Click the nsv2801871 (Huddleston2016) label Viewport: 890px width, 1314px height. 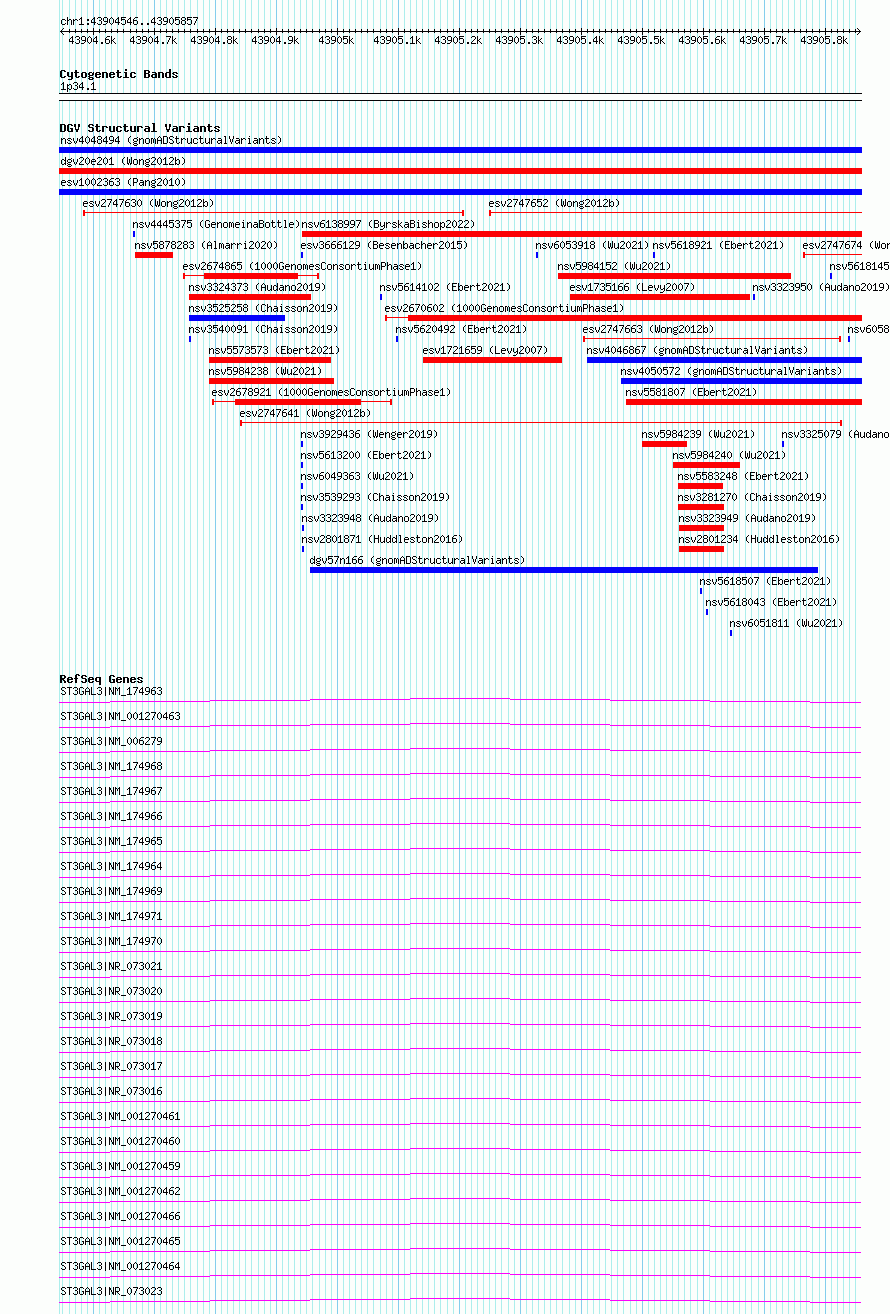pyautogui.click(x=382, y=539)
